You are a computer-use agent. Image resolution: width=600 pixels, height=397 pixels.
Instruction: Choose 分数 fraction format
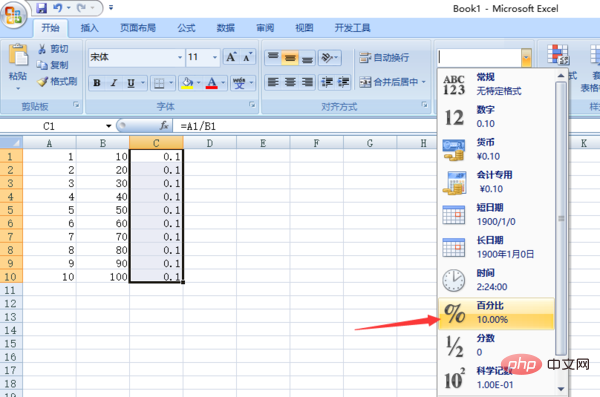pos(496,345)
